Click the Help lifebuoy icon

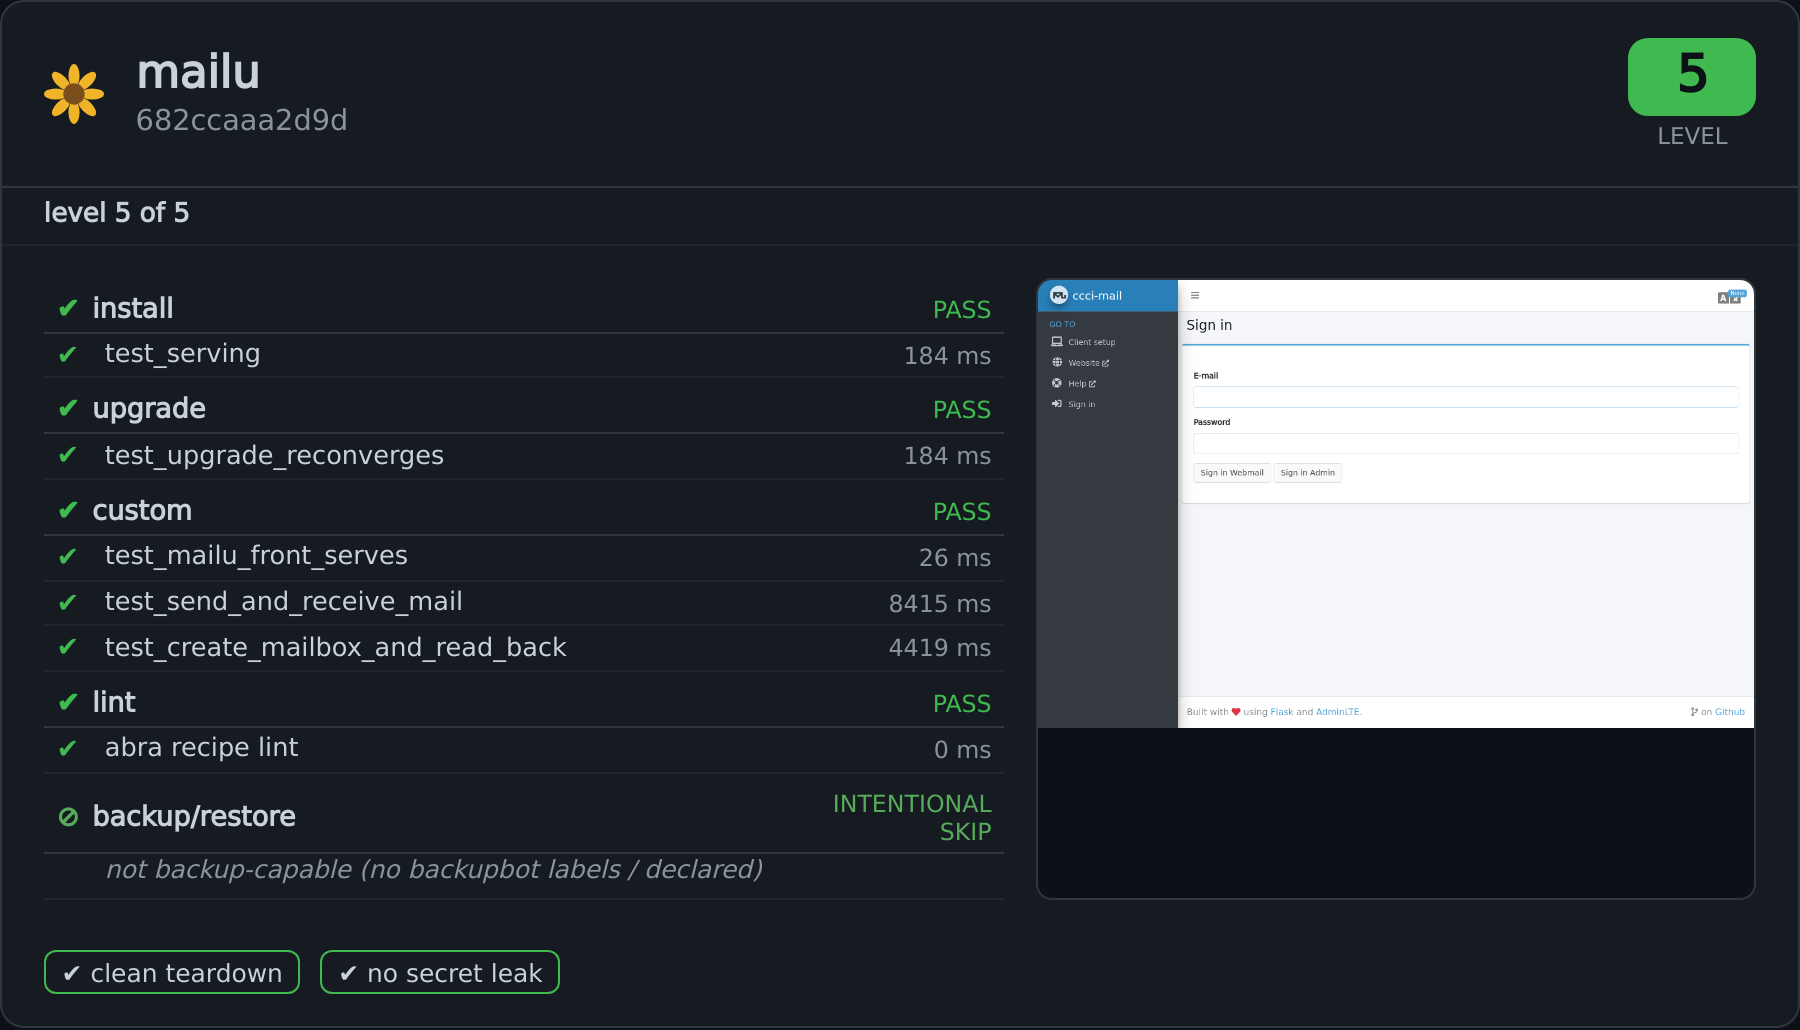[1057, 383]
